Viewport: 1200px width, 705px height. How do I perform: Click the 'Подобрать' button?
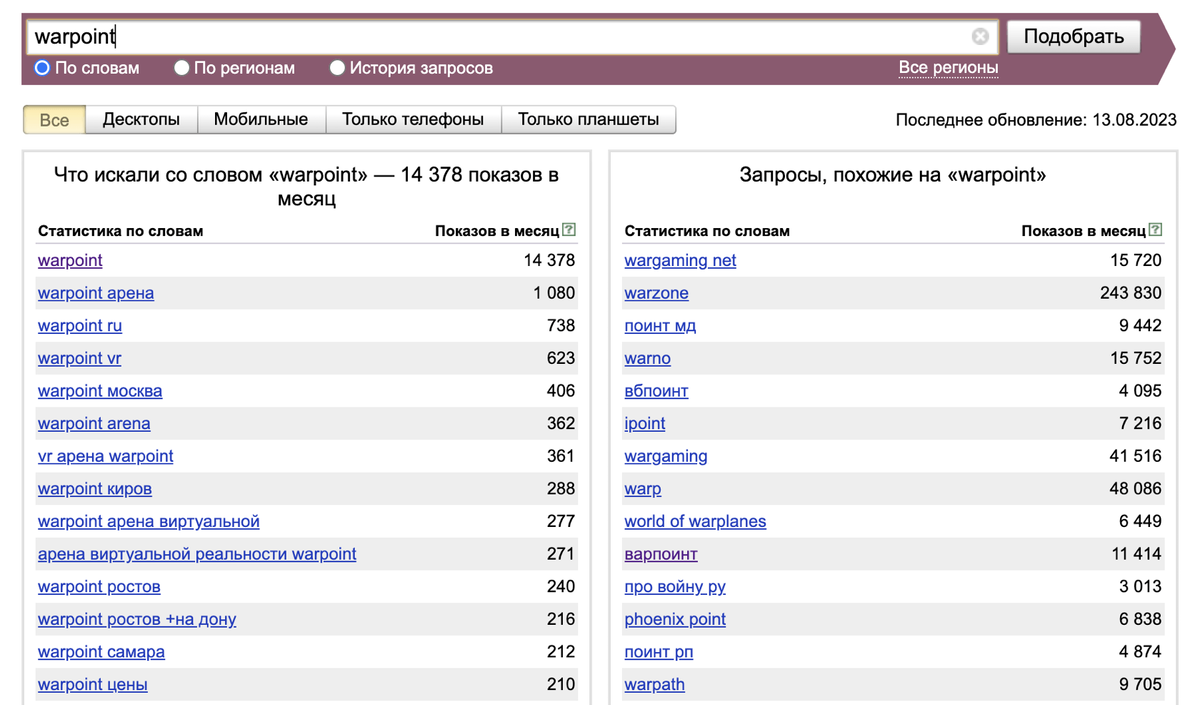(x=1073, y=37)
